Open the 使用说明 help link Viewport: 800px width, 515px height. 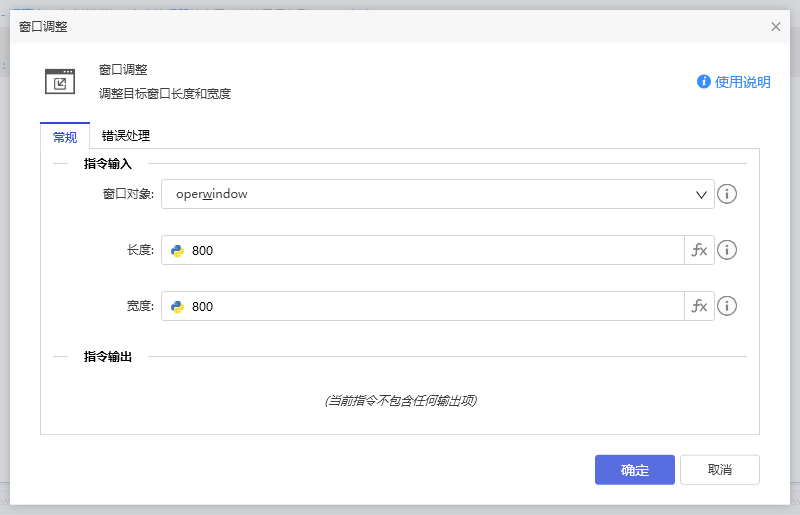[743, 82]
